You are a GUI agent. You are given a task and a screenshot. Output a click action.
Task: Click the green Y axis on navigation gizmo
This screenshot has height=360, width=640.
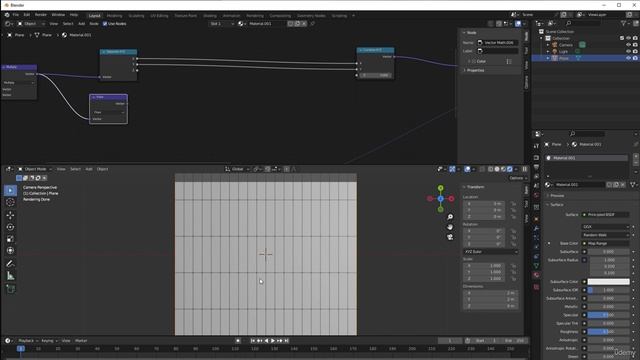click(x=440, y=188)
